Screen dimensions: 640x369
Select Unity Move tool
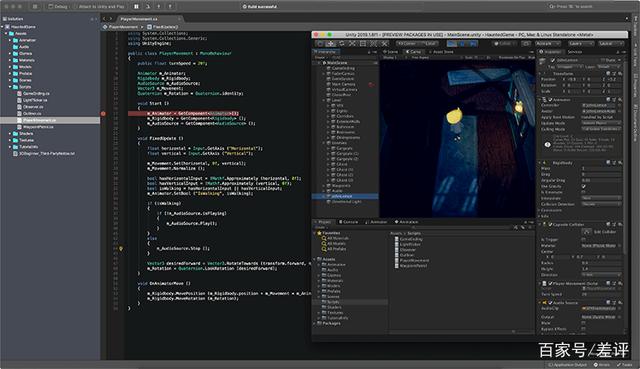tap(331, 43)
